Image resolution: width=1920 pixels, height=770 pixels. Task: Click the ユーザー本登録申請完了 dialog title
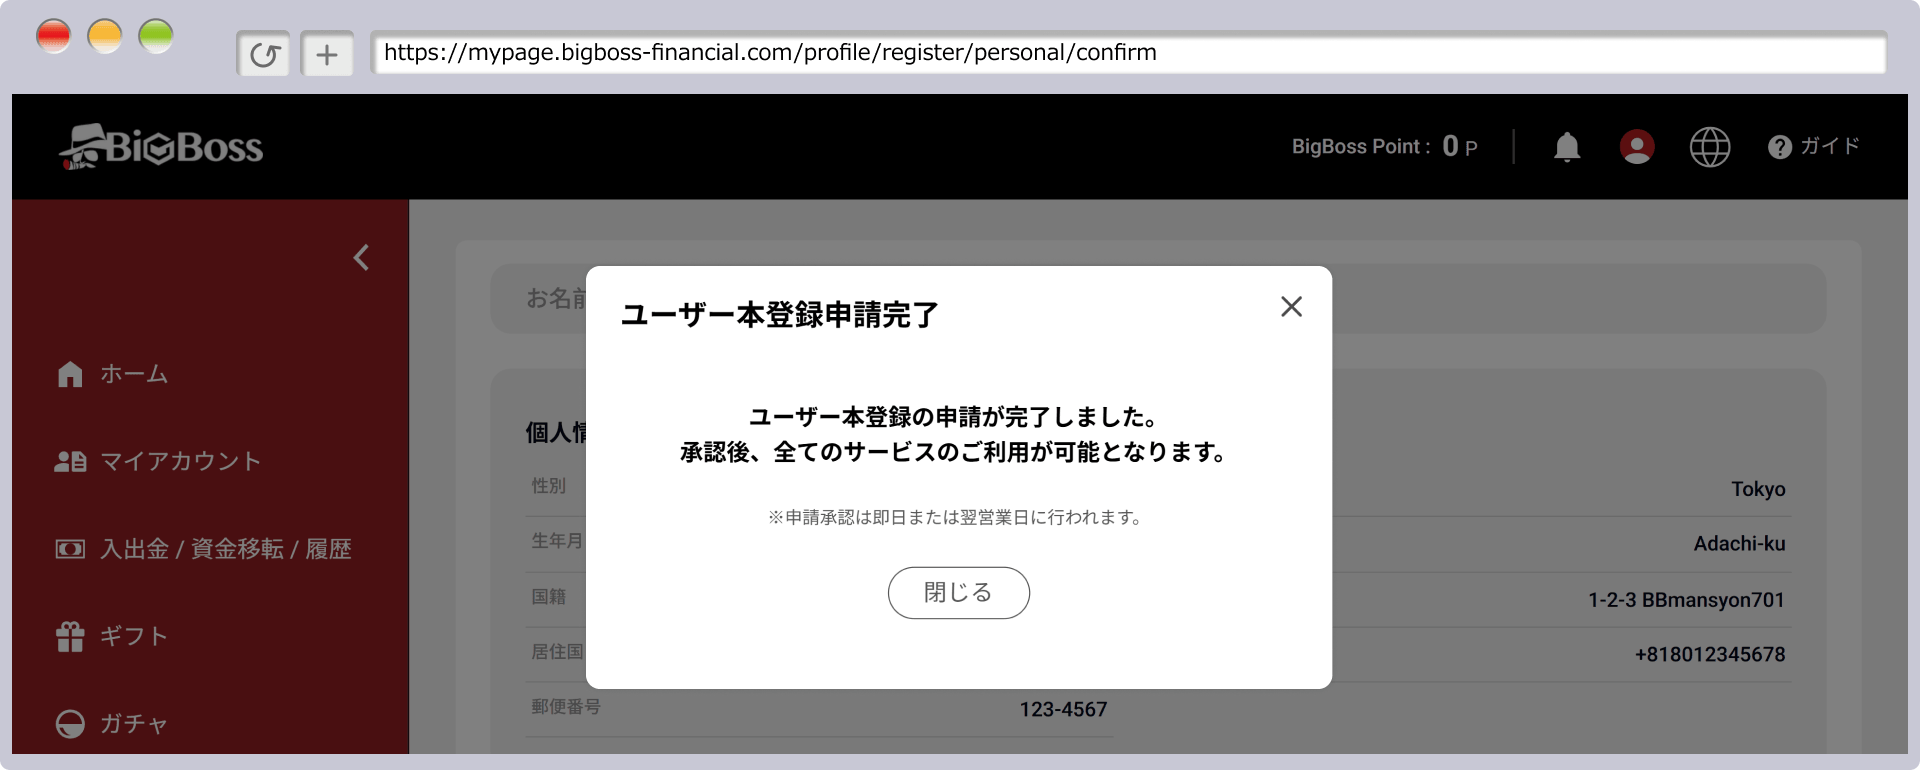[x=779, y=315]
